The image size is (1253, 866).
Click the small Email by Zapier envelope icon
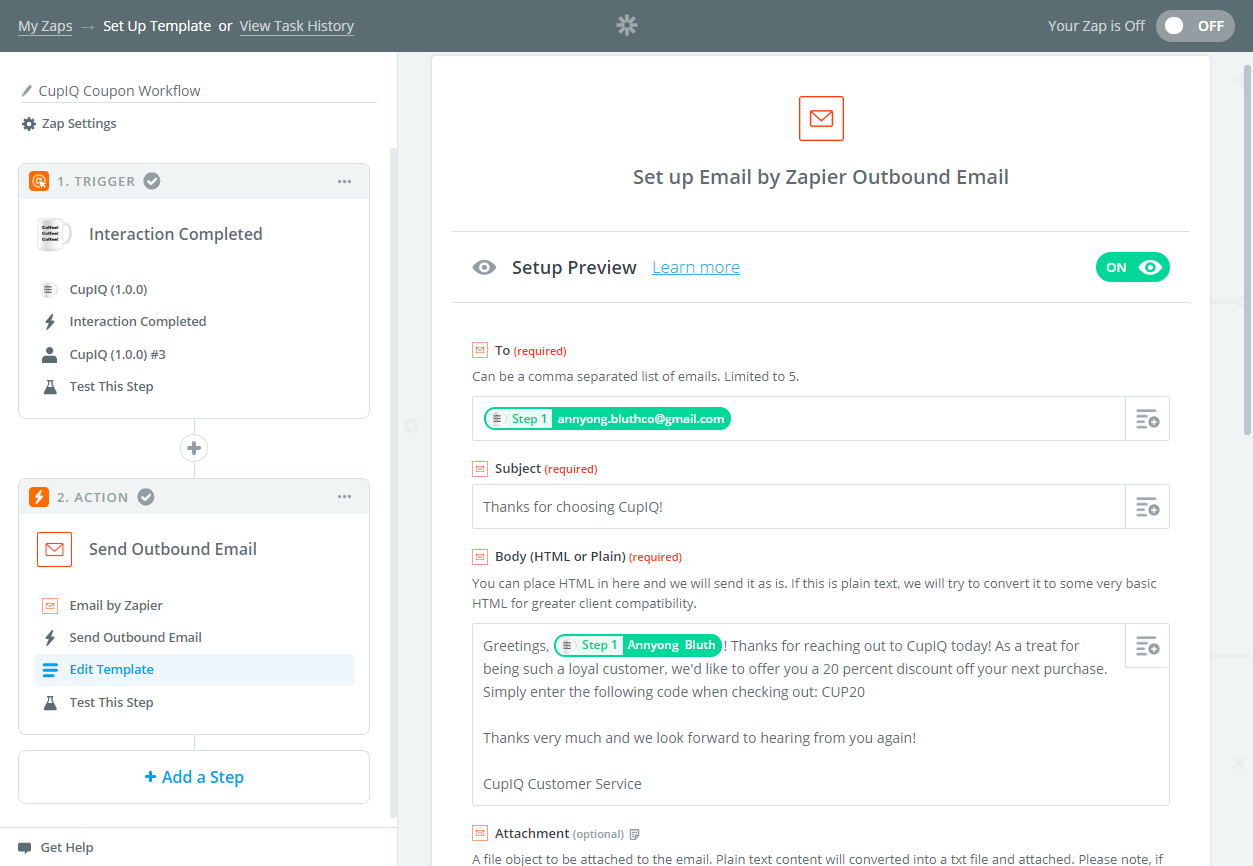pyautogui.click(x=49, y=606)
